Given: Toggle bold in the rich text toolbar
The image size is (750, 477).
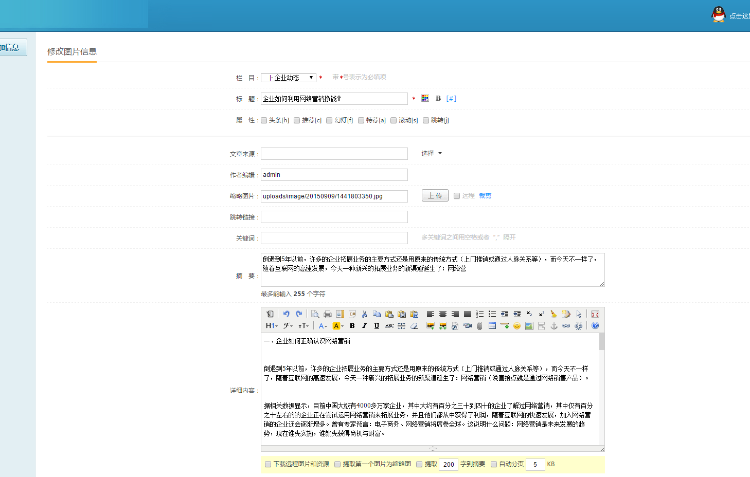Looking at the screenshot, I should (x=351, y=326).
